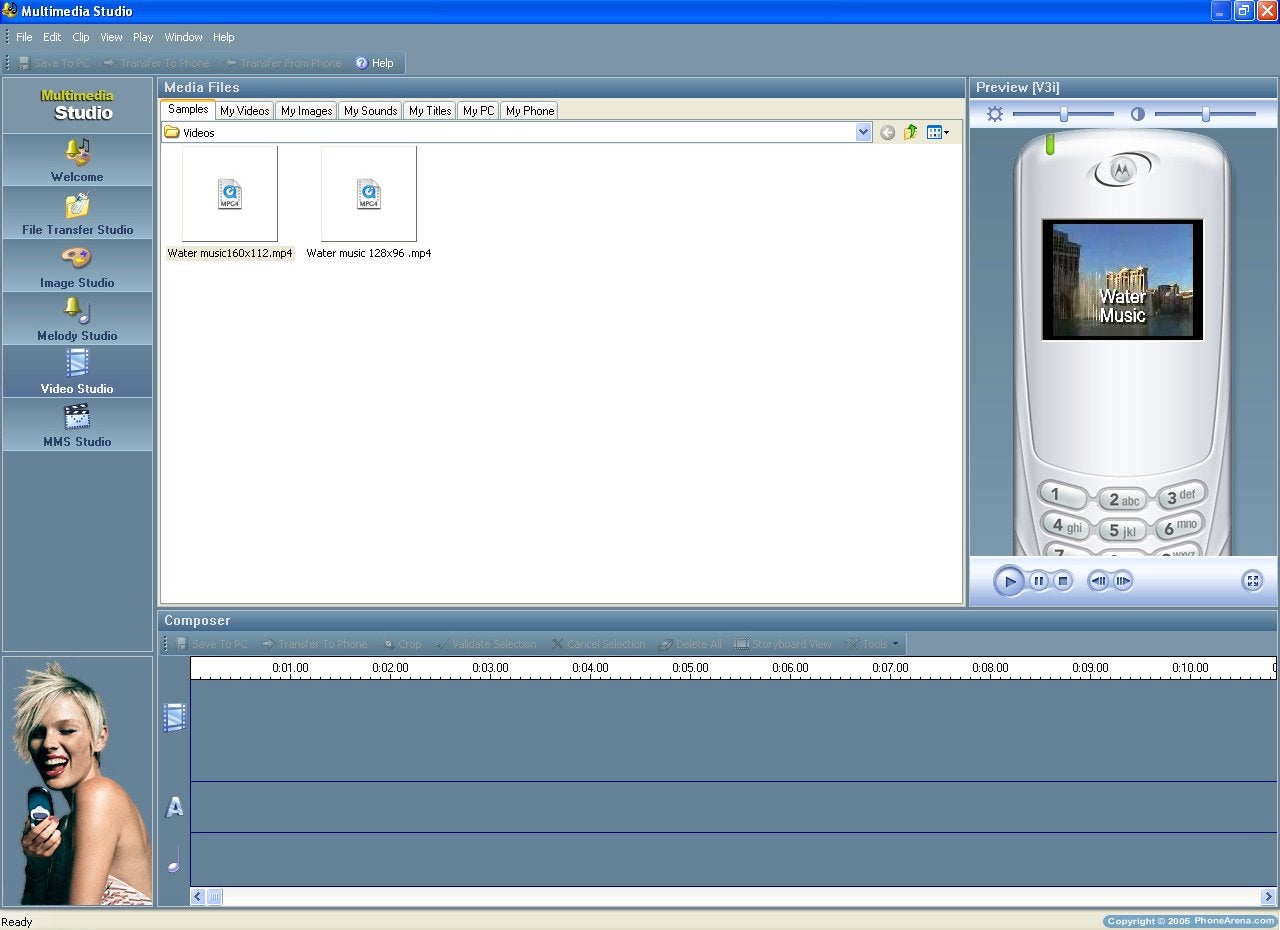
Task: Click Composer Transfer To Phone button
Action: click(x=315, y=644)
